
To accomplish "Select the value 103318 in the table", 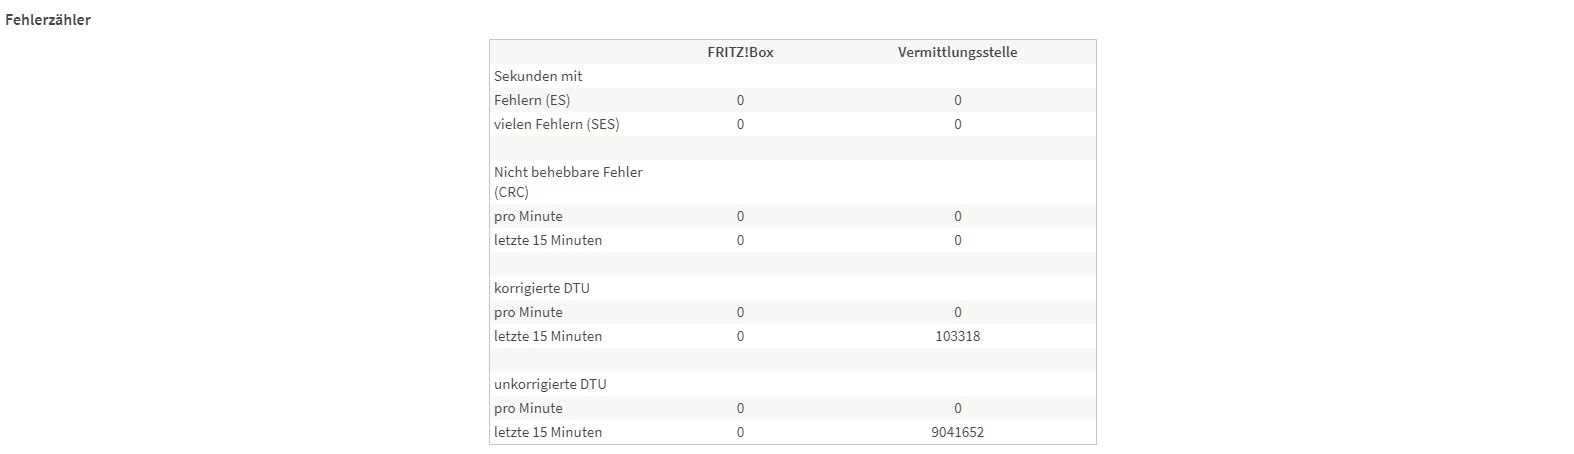I will tap(957, 336).
